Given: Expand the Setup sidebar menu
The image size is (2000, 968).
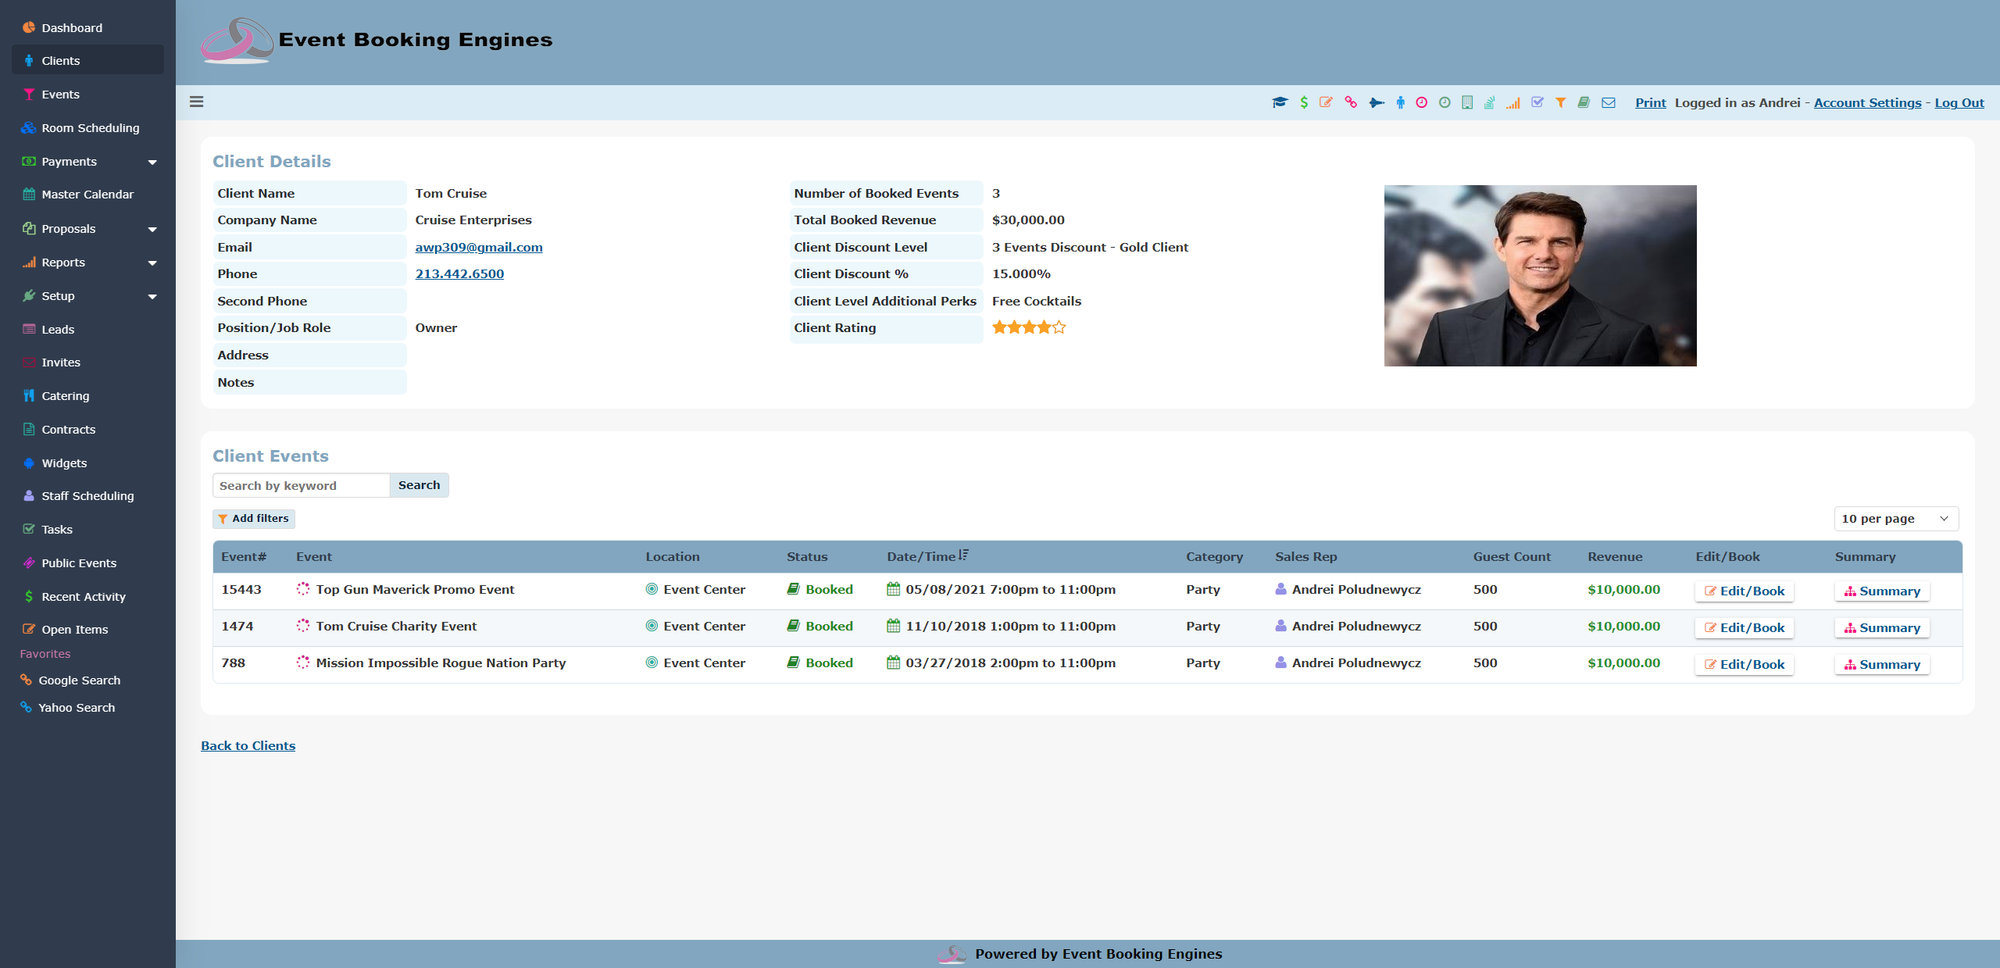Looking at the screenshot, I should pos(152,296).
